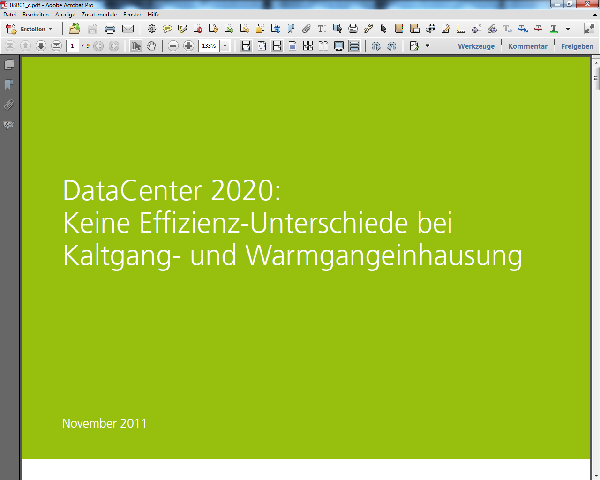Expand the toolbar overflow arrow after the underline tool
The width and height of the screenshot is (600, 480).
pos(568,29)
